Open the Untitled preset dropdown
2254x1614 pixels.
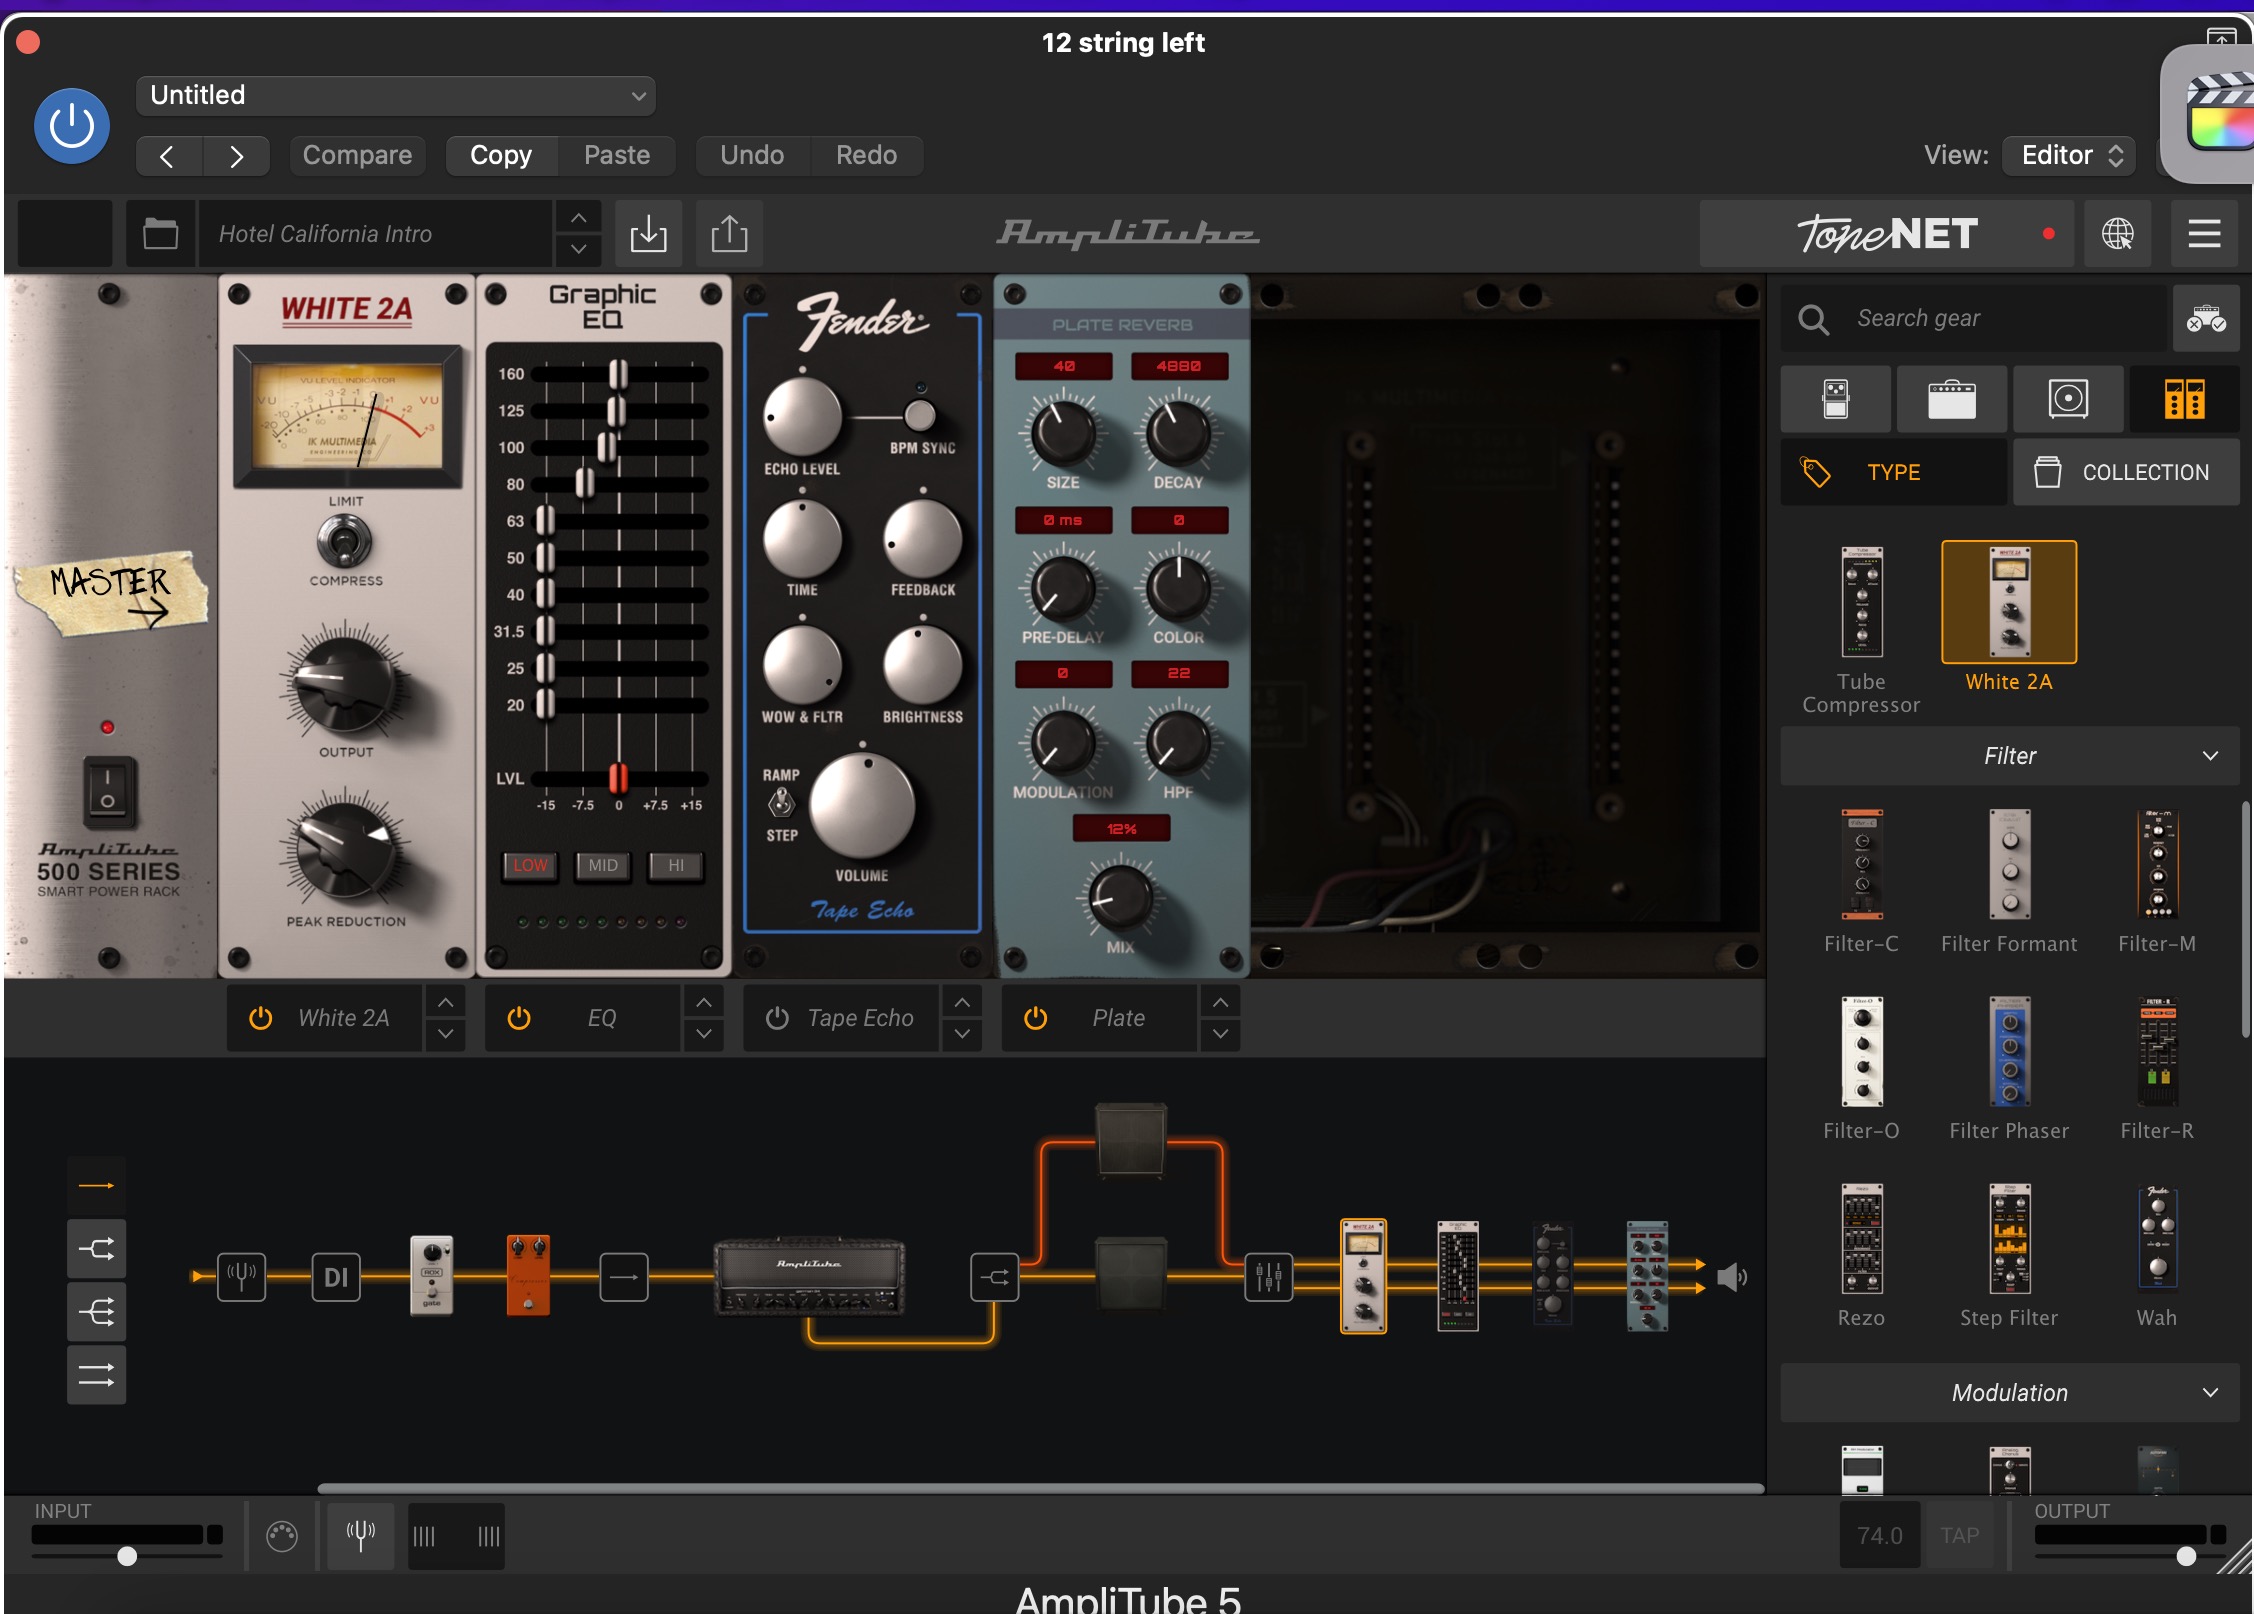coord(396,95)
